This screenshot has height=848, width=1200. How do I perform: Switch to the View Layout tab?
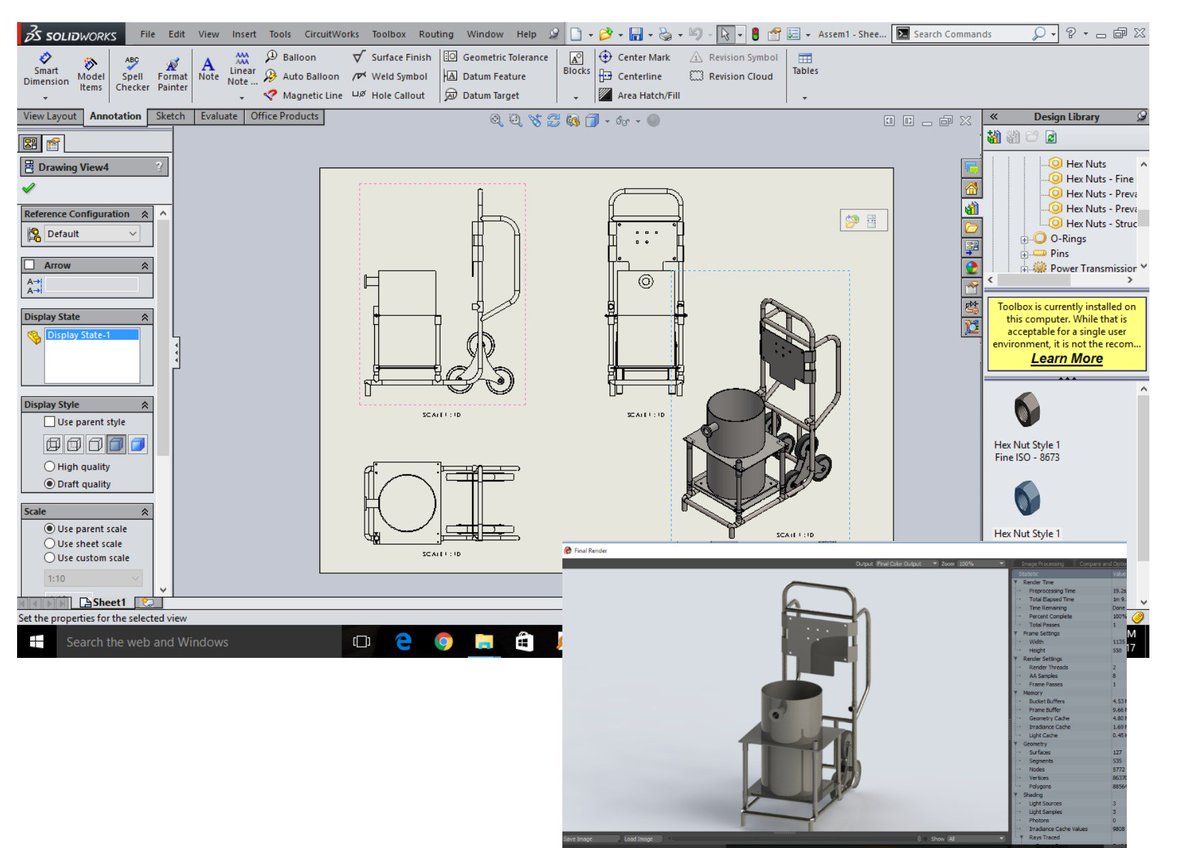point(50,116)
